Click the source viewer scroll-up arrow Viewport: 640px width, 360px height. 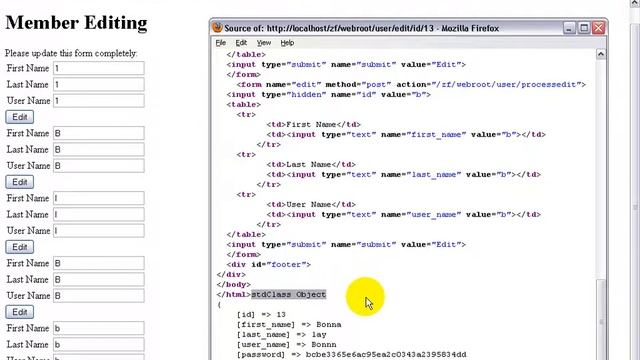click(601, 54)
